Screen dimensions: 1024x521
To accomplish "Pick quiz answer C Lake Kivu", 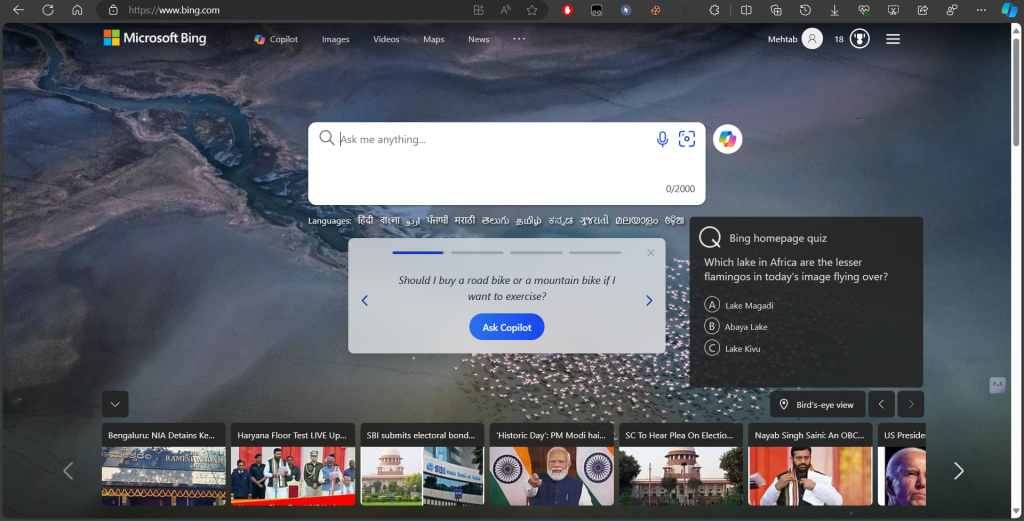I will [x=712, y=348].
